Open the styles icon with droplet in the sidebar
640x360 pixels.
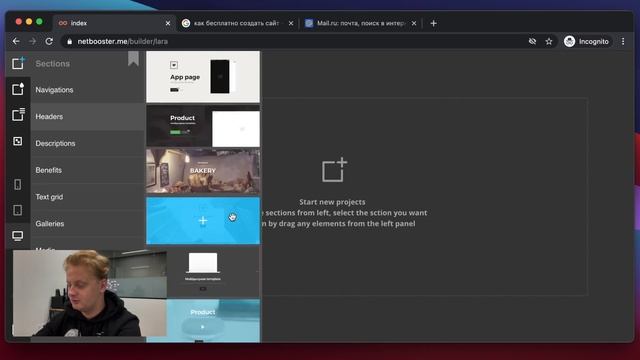tap(18, 89)
